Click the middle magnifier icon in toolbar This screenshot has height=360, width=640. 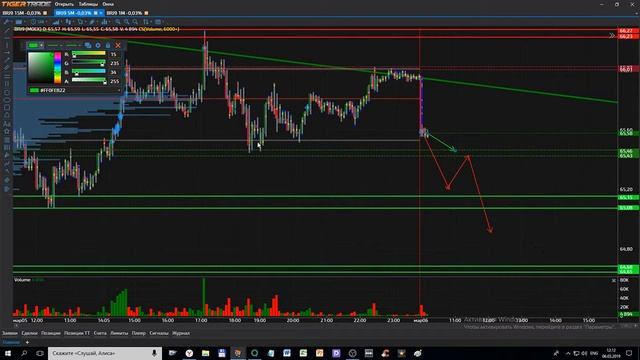click(x=127, y=22)
